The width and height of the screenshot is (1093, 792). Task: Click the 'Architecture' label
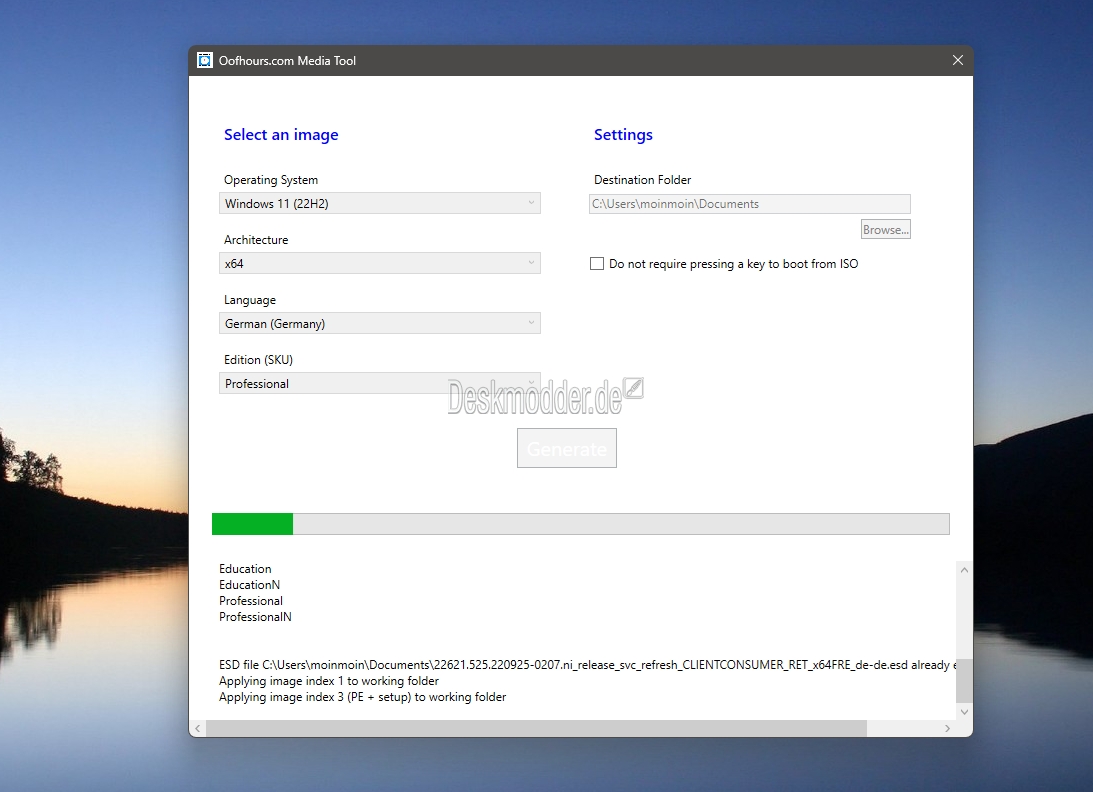[x=256, y=240]
